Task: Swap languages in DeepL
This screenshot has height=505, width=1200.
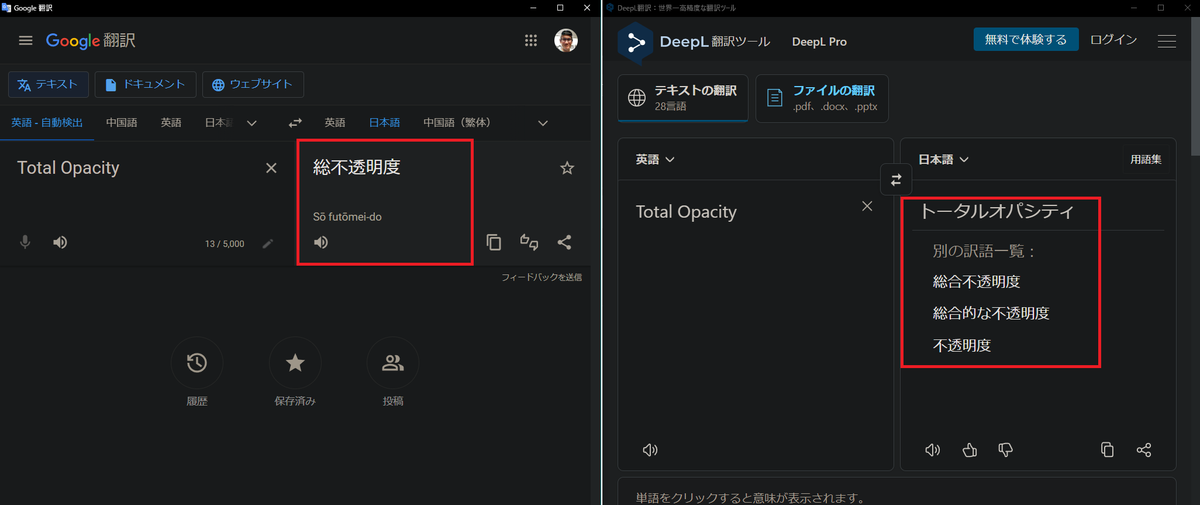Action: 896,180
